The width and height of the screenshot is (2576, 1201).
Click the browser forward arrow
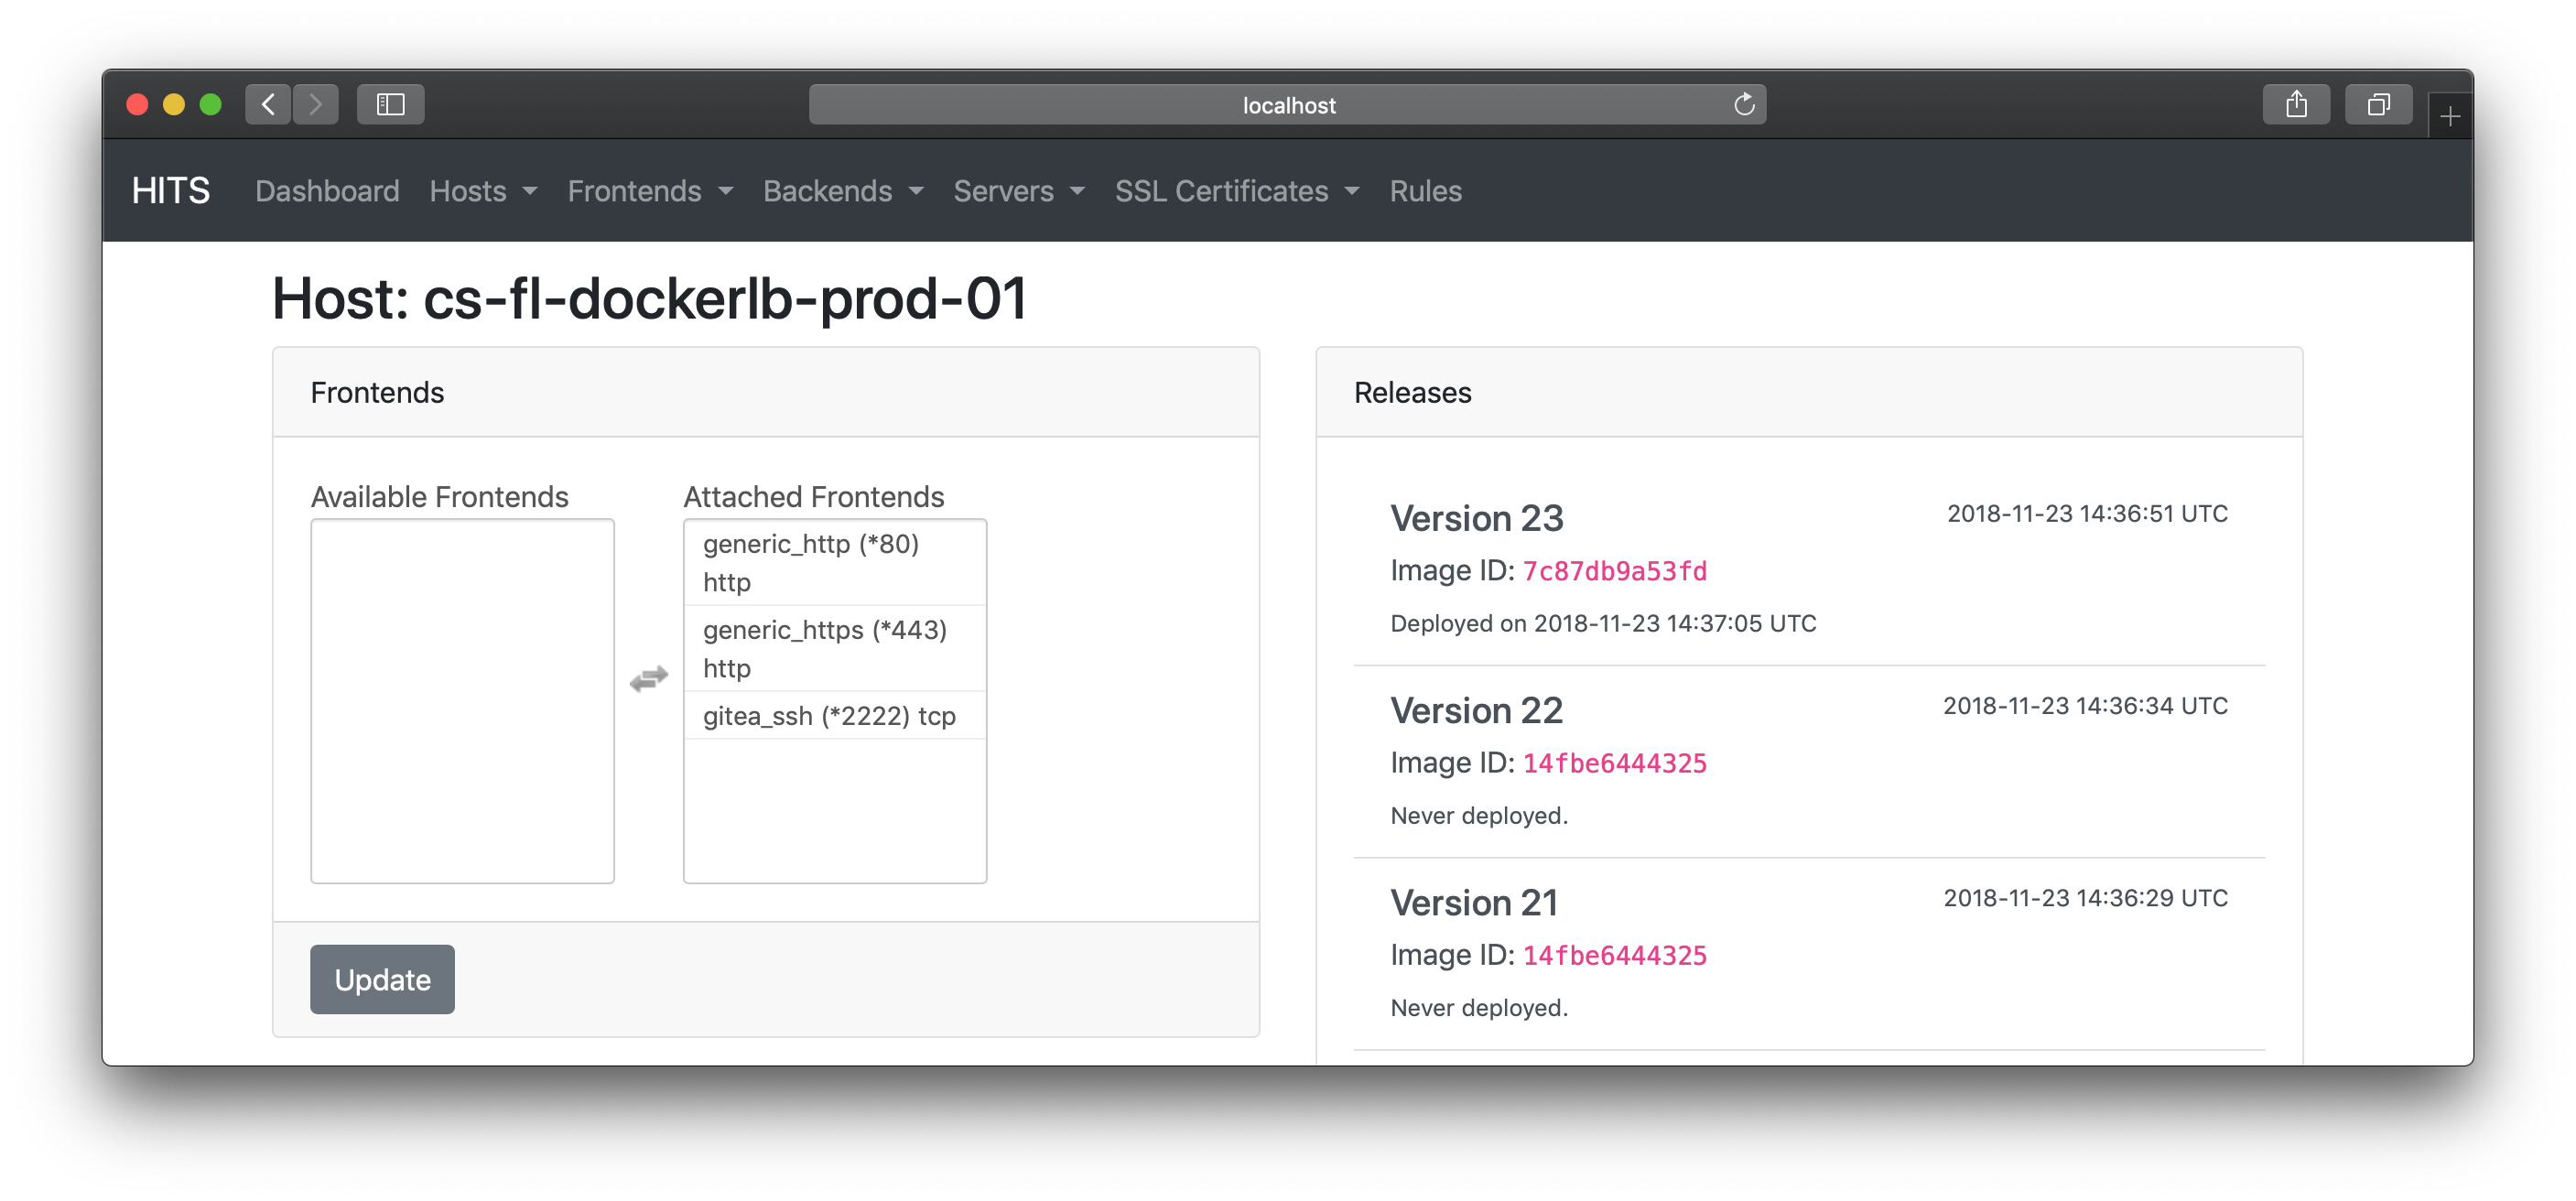coord(316,104)
